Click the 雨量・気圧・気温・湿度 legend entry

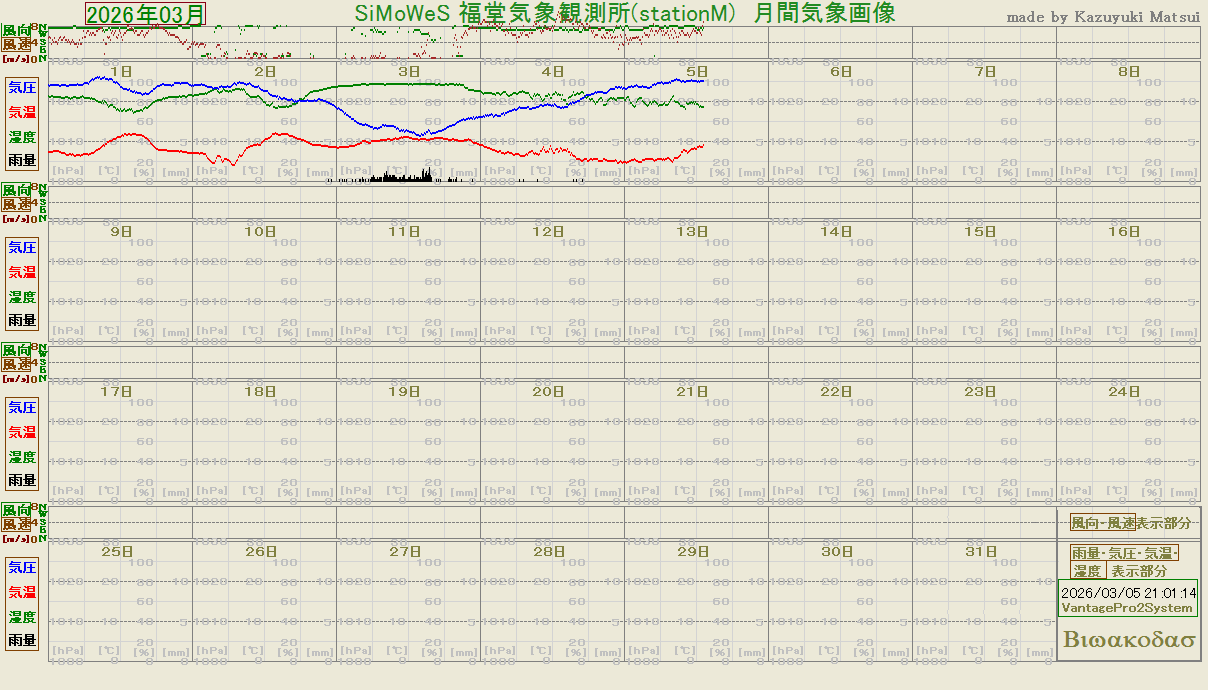1125,562
